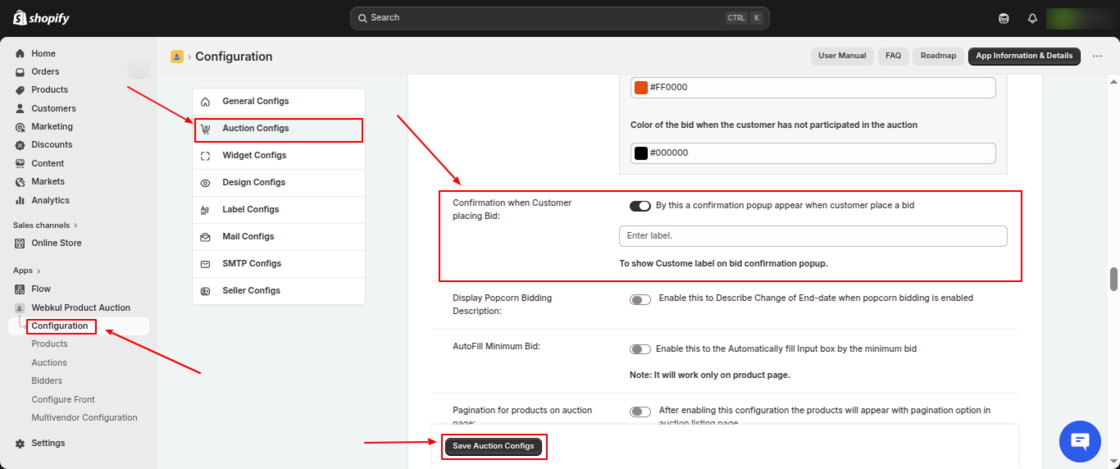This screenshot has height=469, width=1120.
Task: Open the Auctions submenu item
Action: click(x=49, y=363)
